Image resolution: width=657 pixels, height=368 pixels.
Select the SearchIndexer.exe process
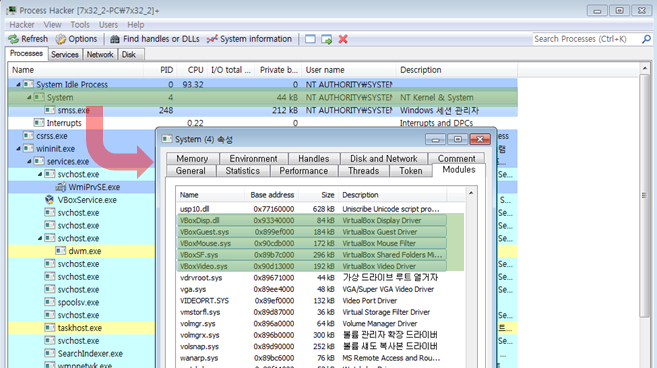tap(90, 353)
